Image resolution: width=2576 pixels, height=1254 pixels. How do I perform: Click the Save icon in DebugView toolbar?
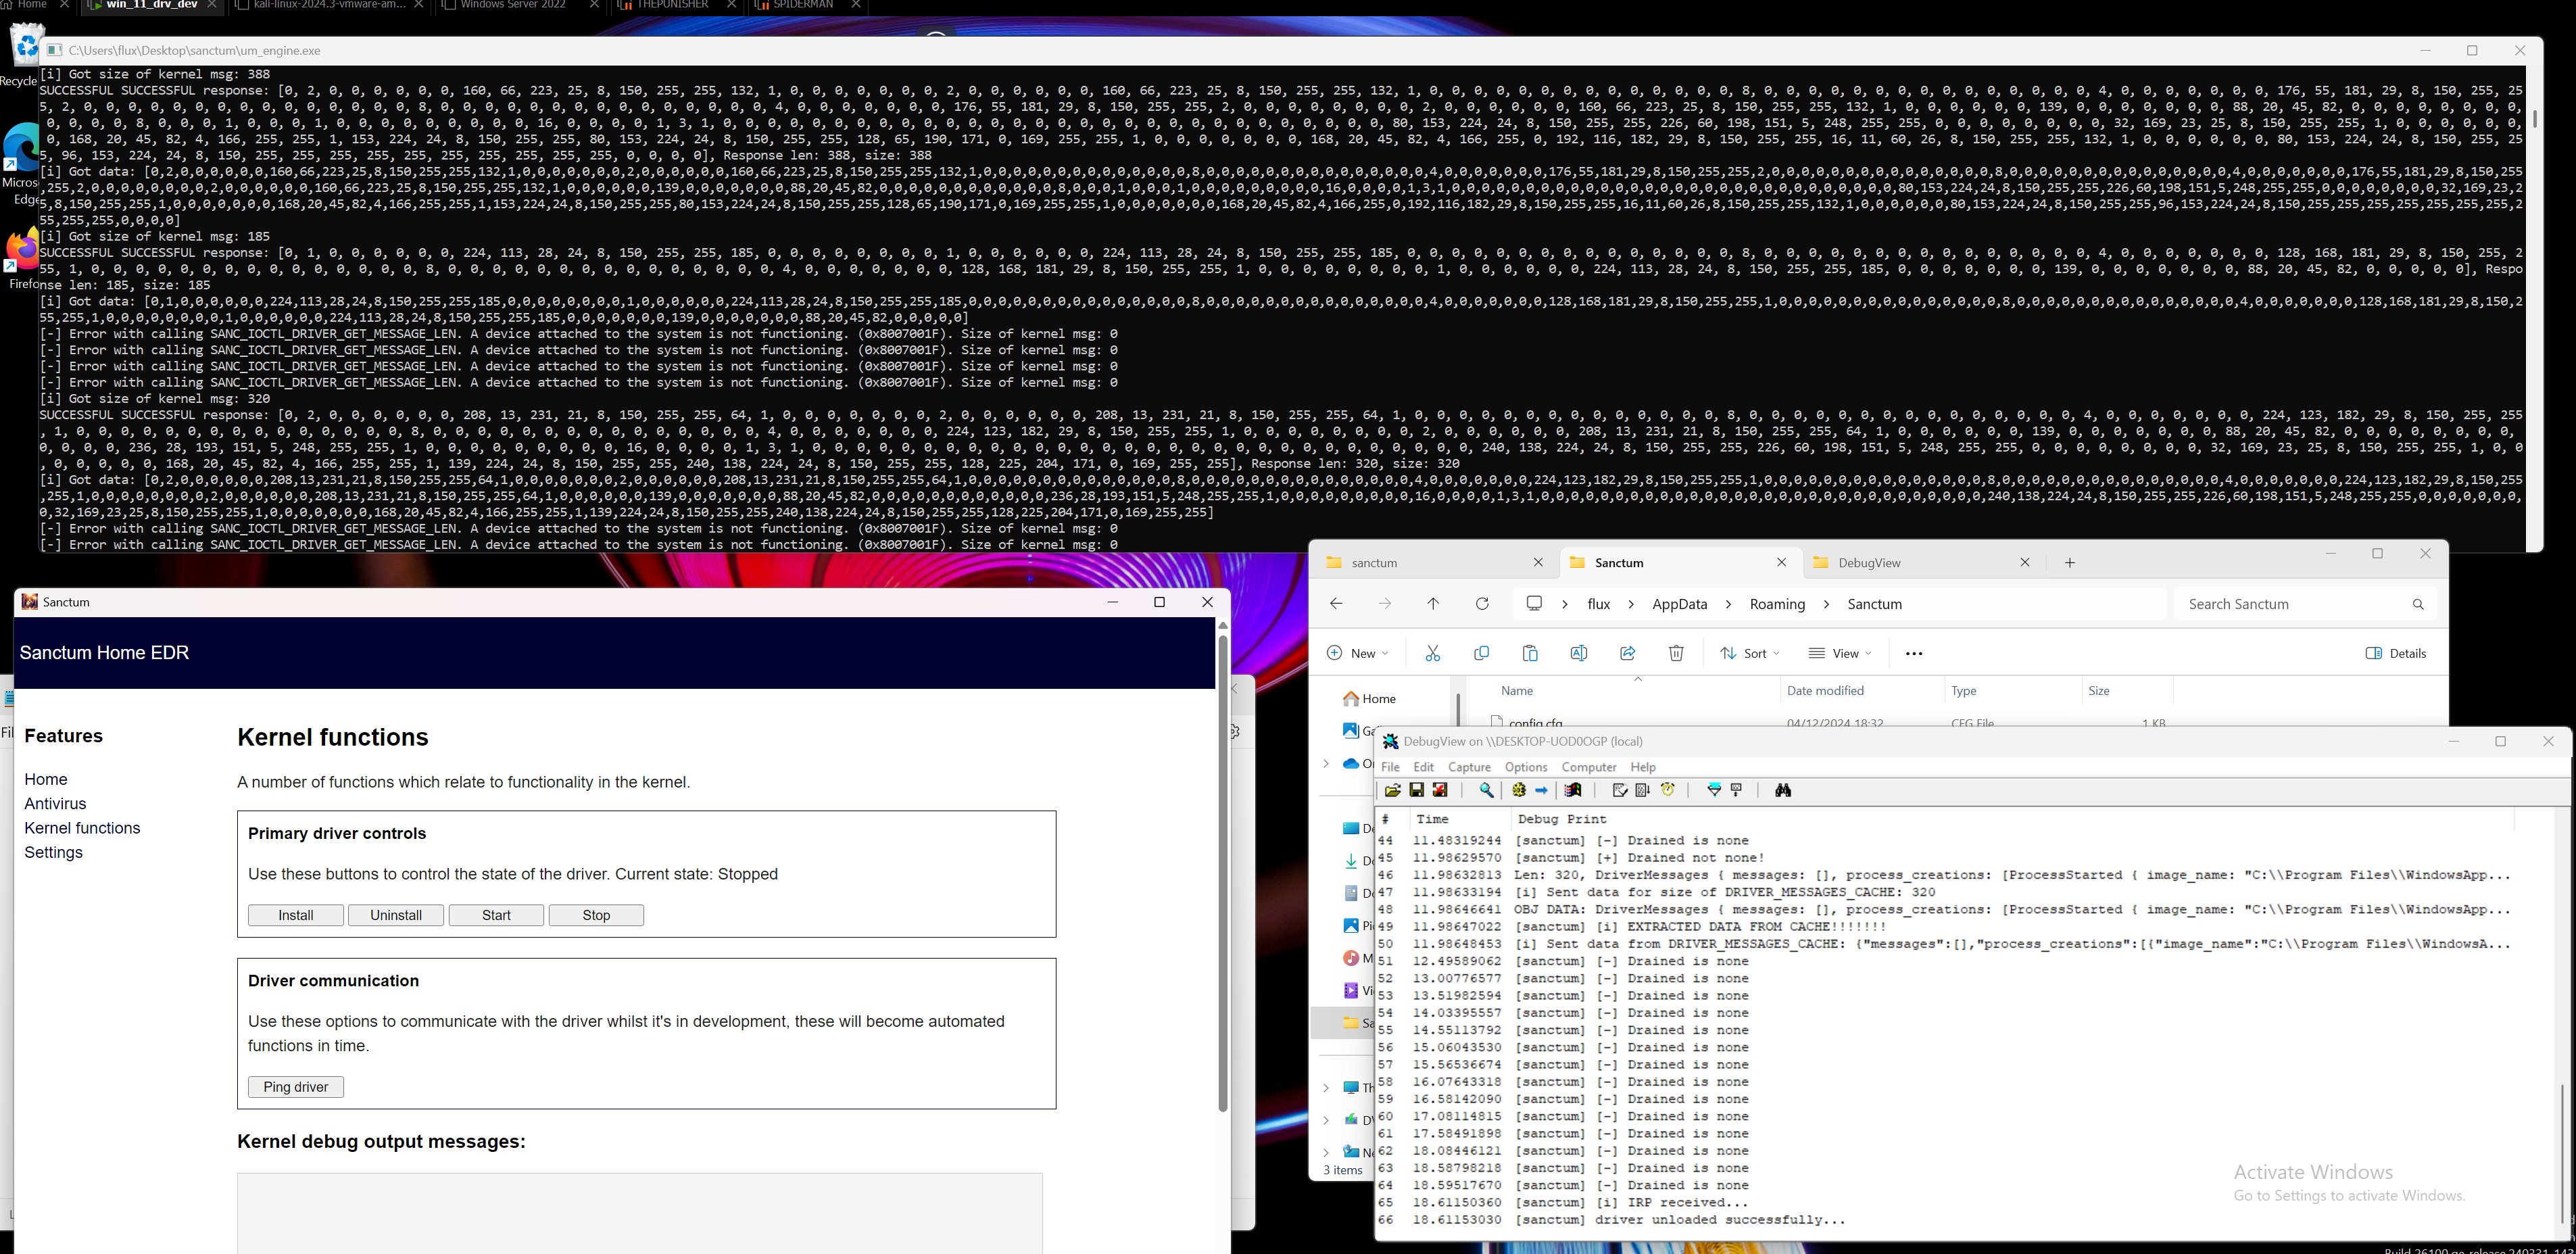coord(1416,790)
